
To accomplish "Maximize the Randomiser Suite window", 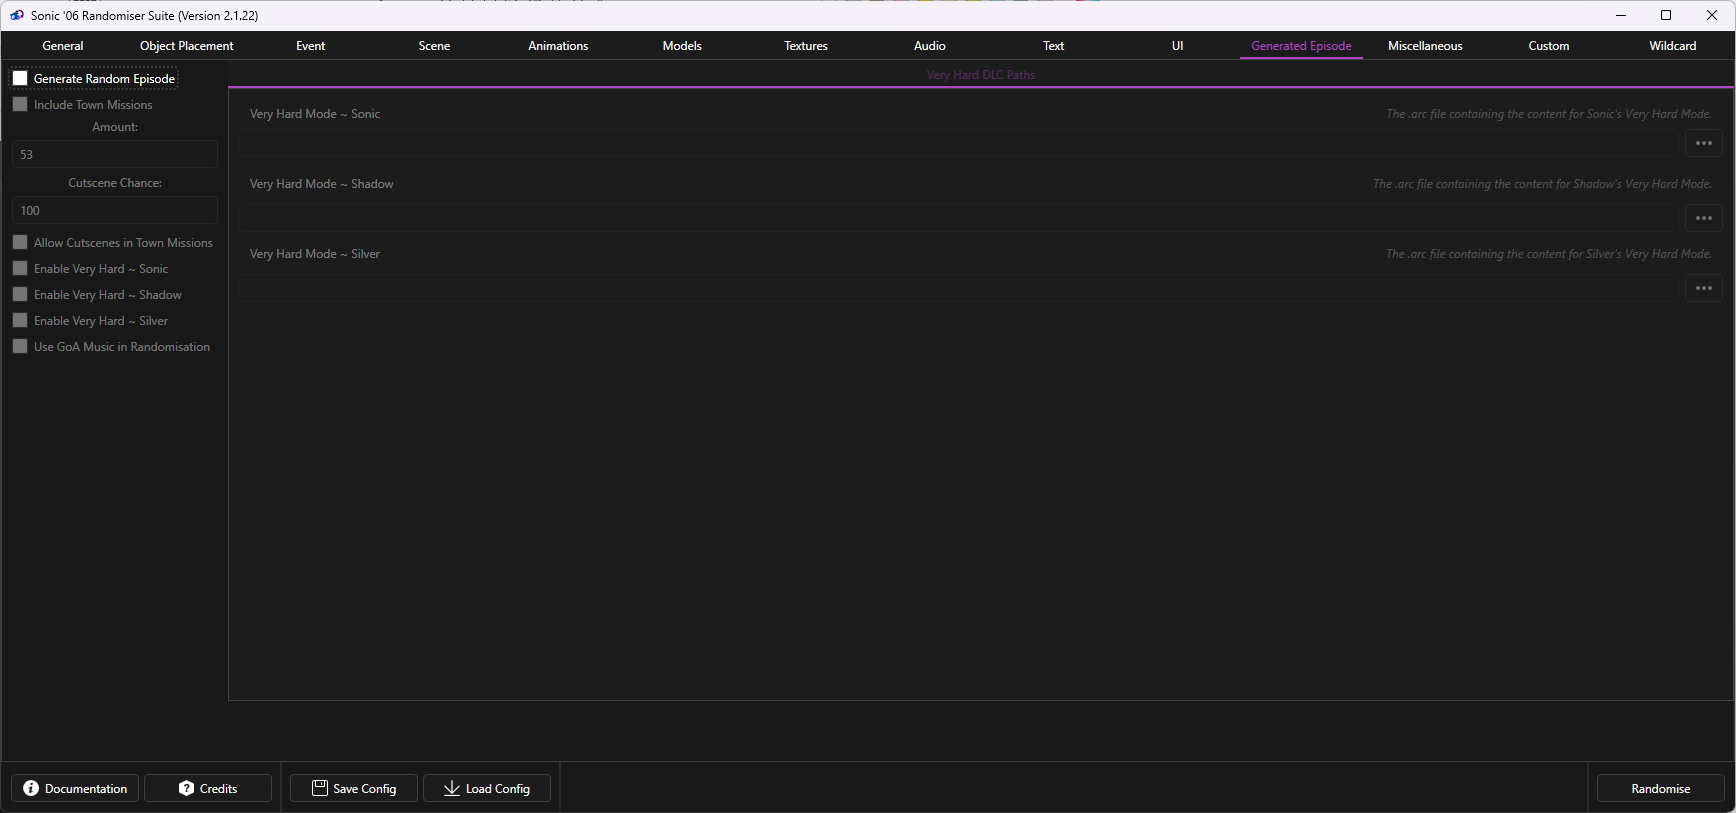I will click(1666, 15).
